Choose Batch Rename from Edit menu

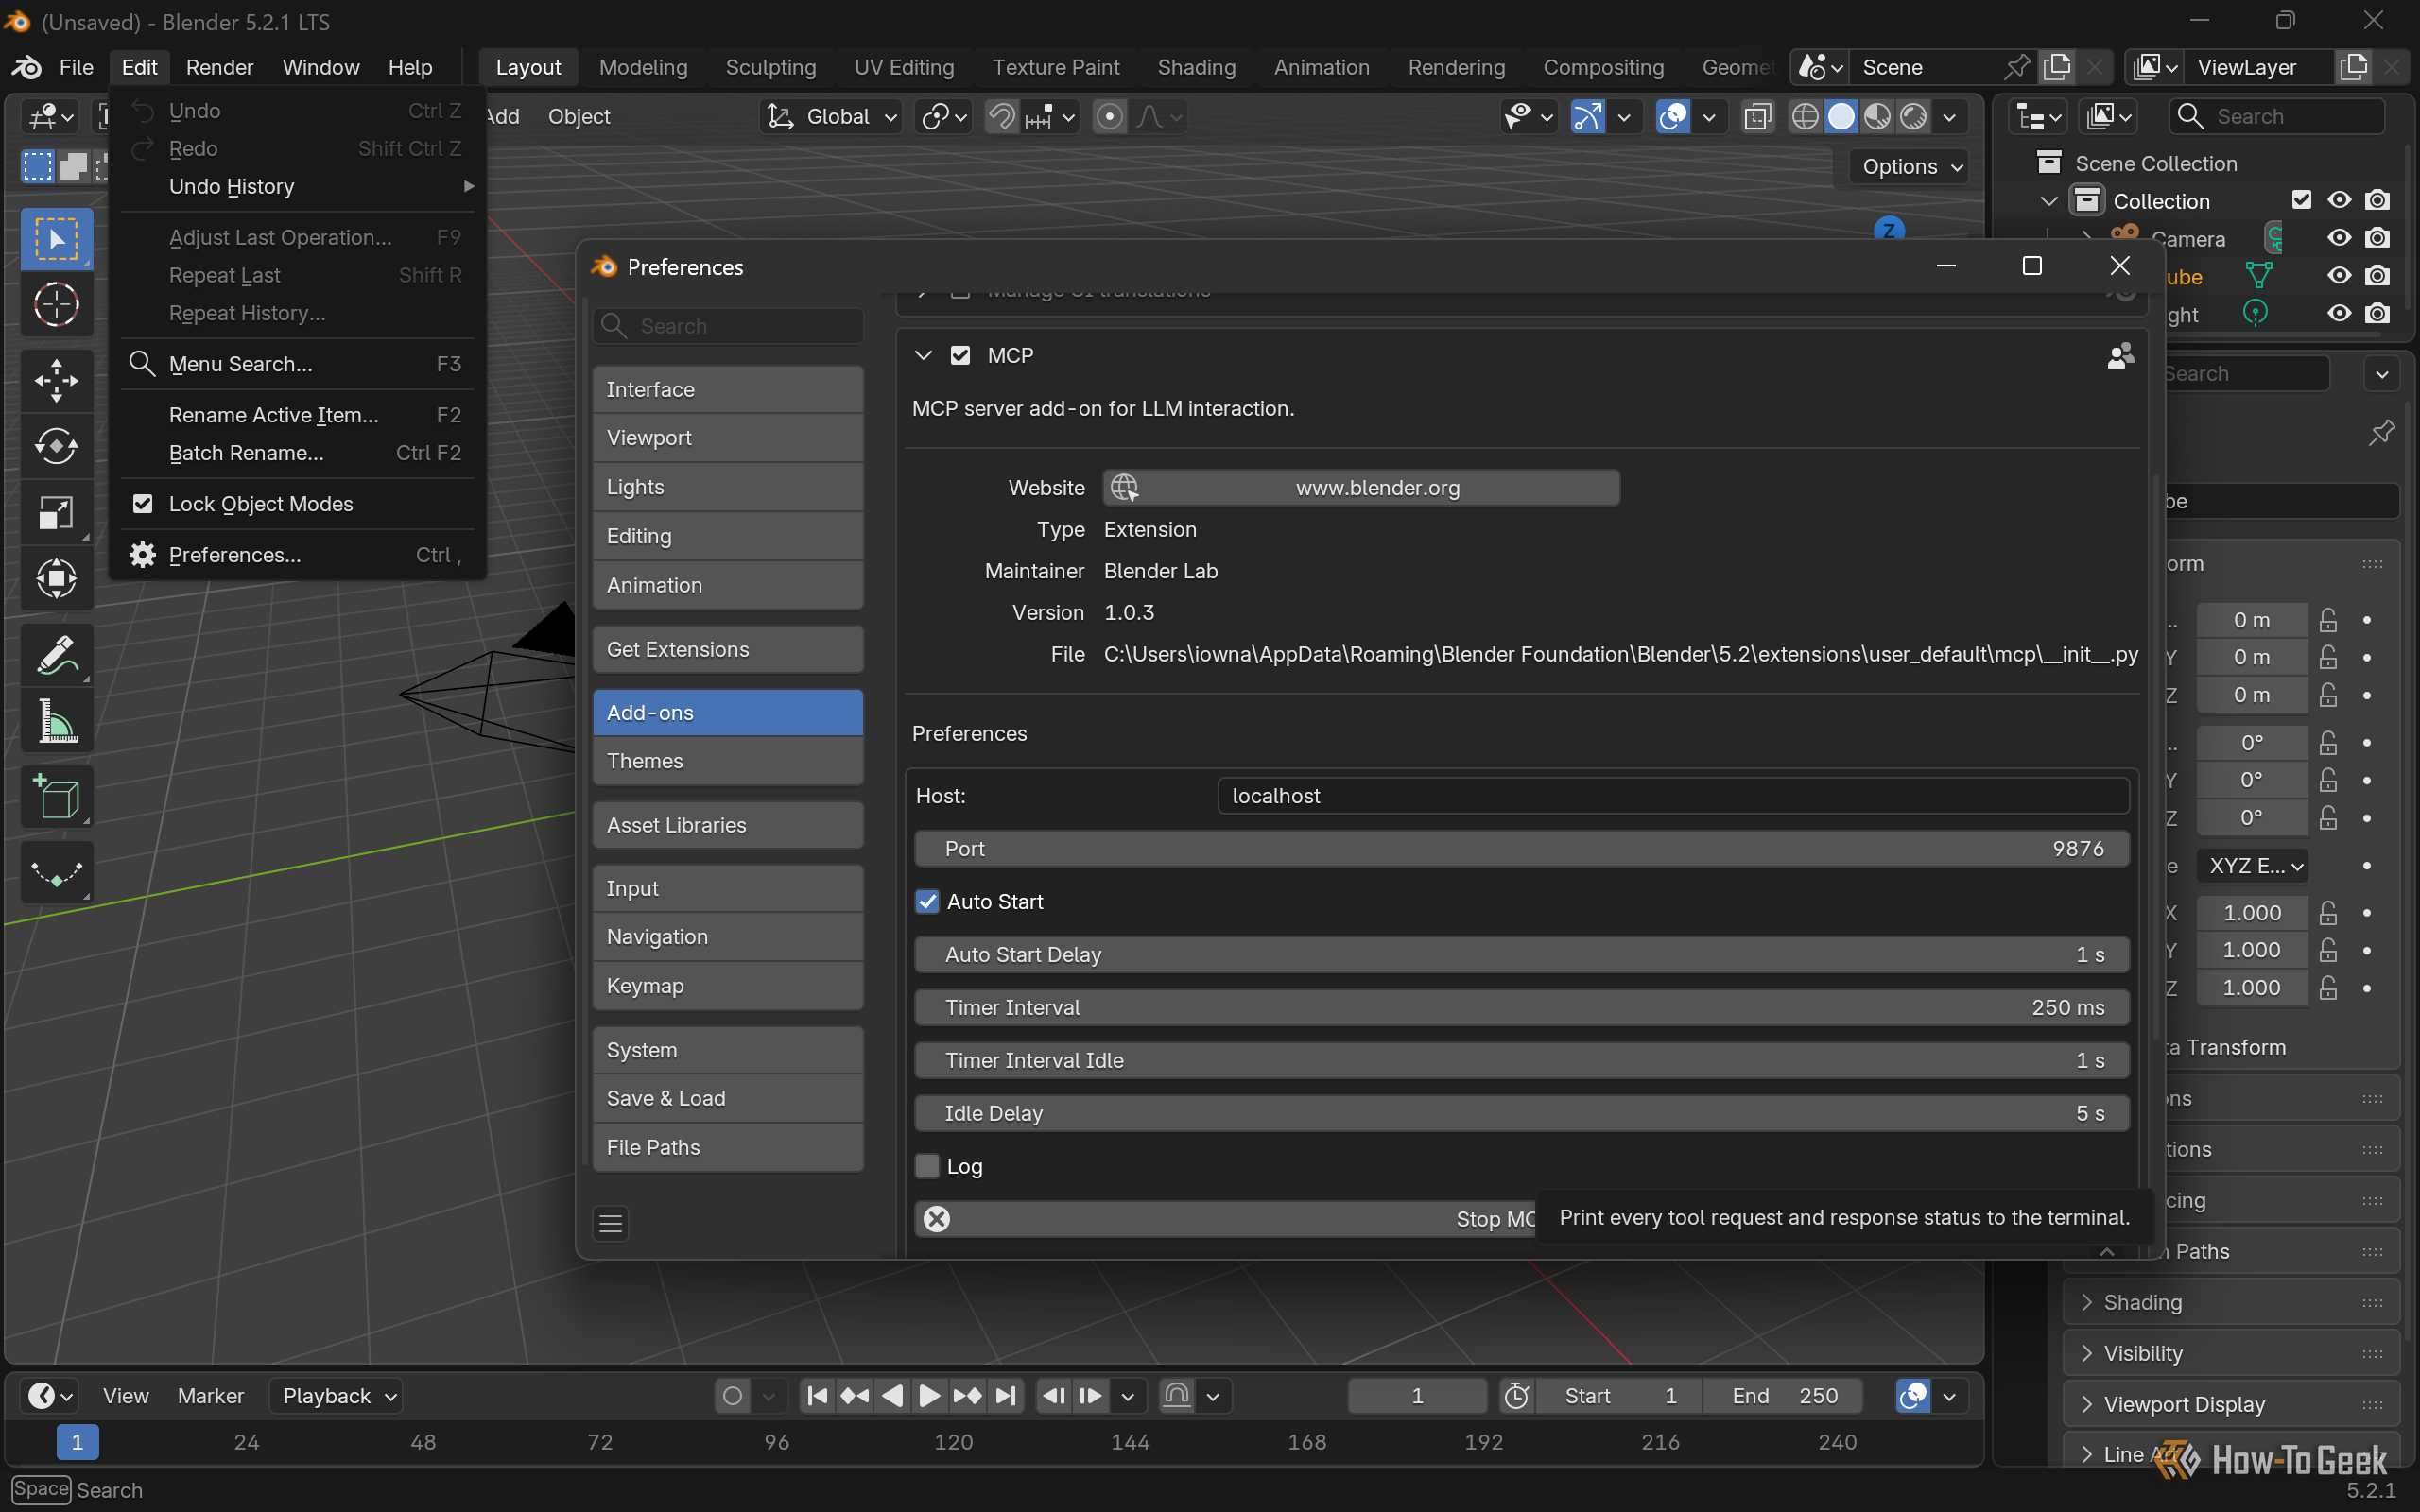pyautogui.click(x=298, y=453)
